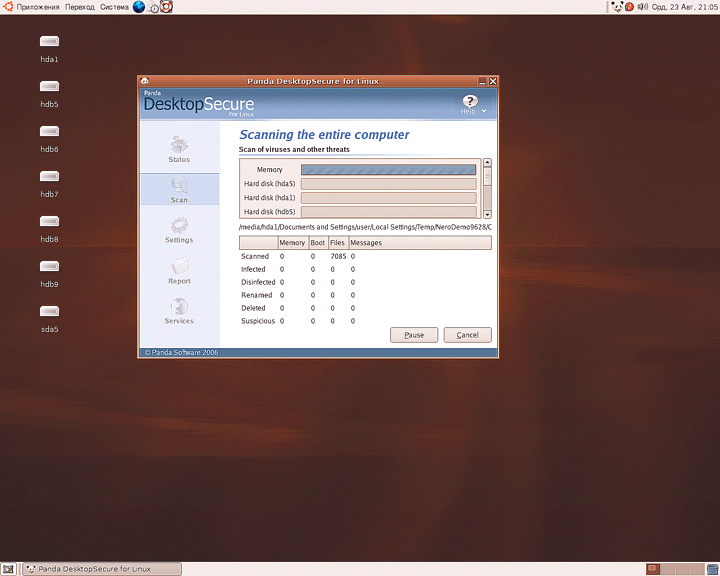Image resolution: width=720 pixels, height=576 pixels.
Task: Click the Help question mark icon
Action: pyautogui.click(x=470, y=101)
